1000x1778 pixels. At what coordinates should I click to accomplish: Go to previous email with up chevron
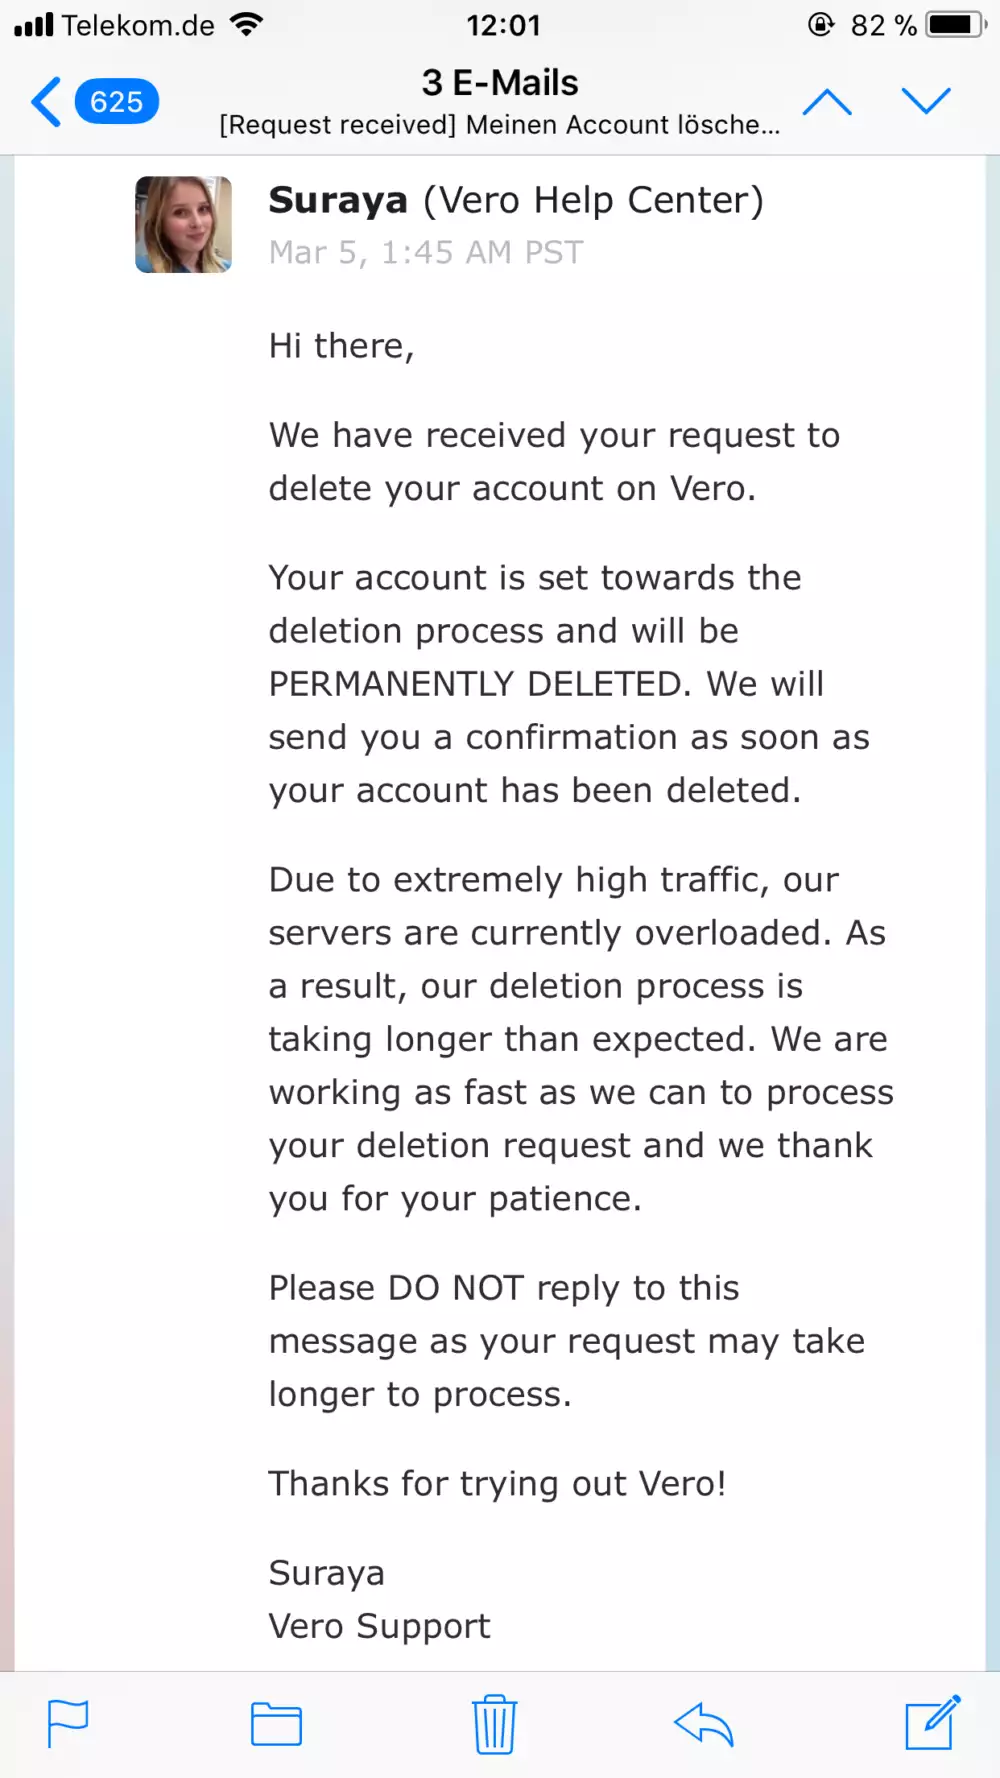coord(827,102)
